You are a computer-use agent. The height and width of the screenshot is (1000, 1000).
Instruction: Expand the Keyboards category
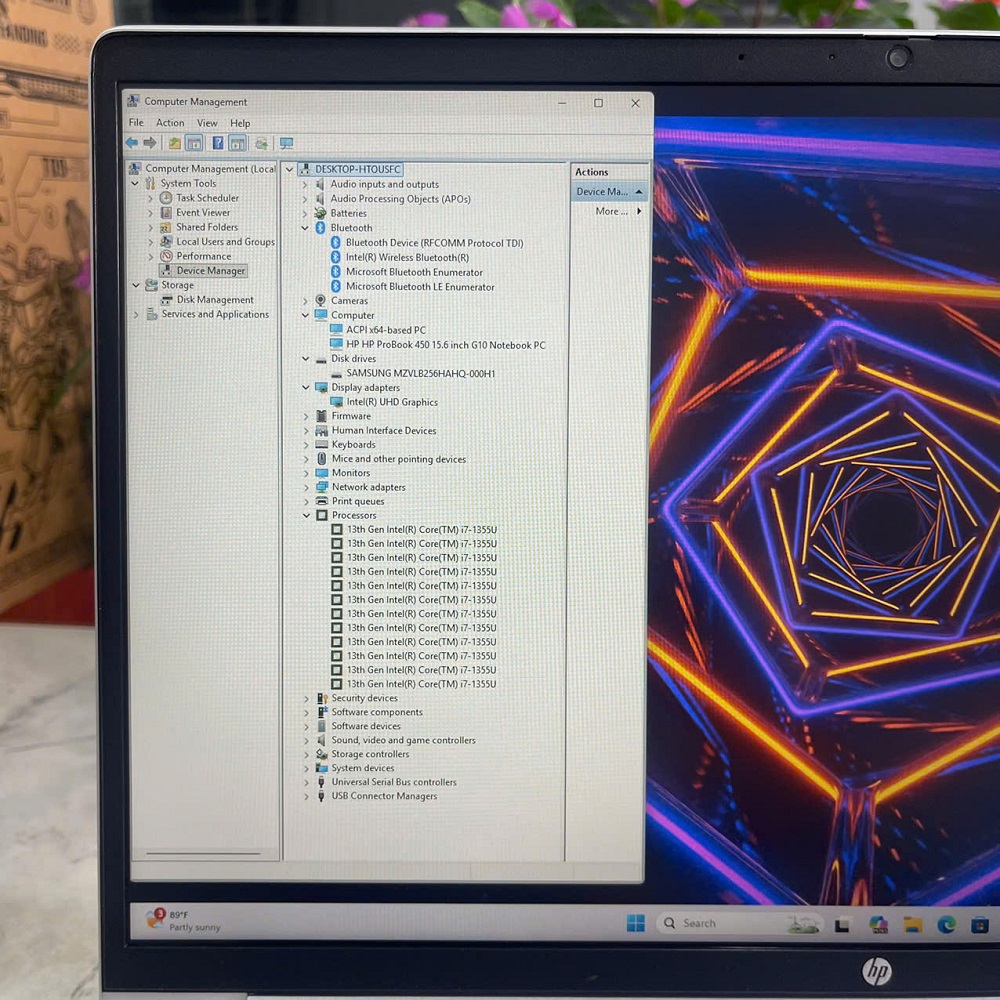306,445
